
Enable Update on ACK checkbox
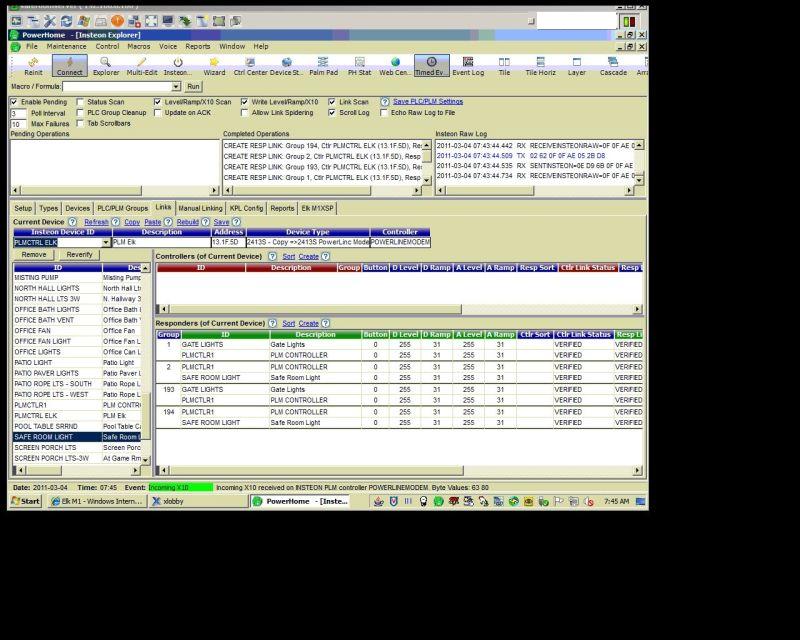coord(158,113)
